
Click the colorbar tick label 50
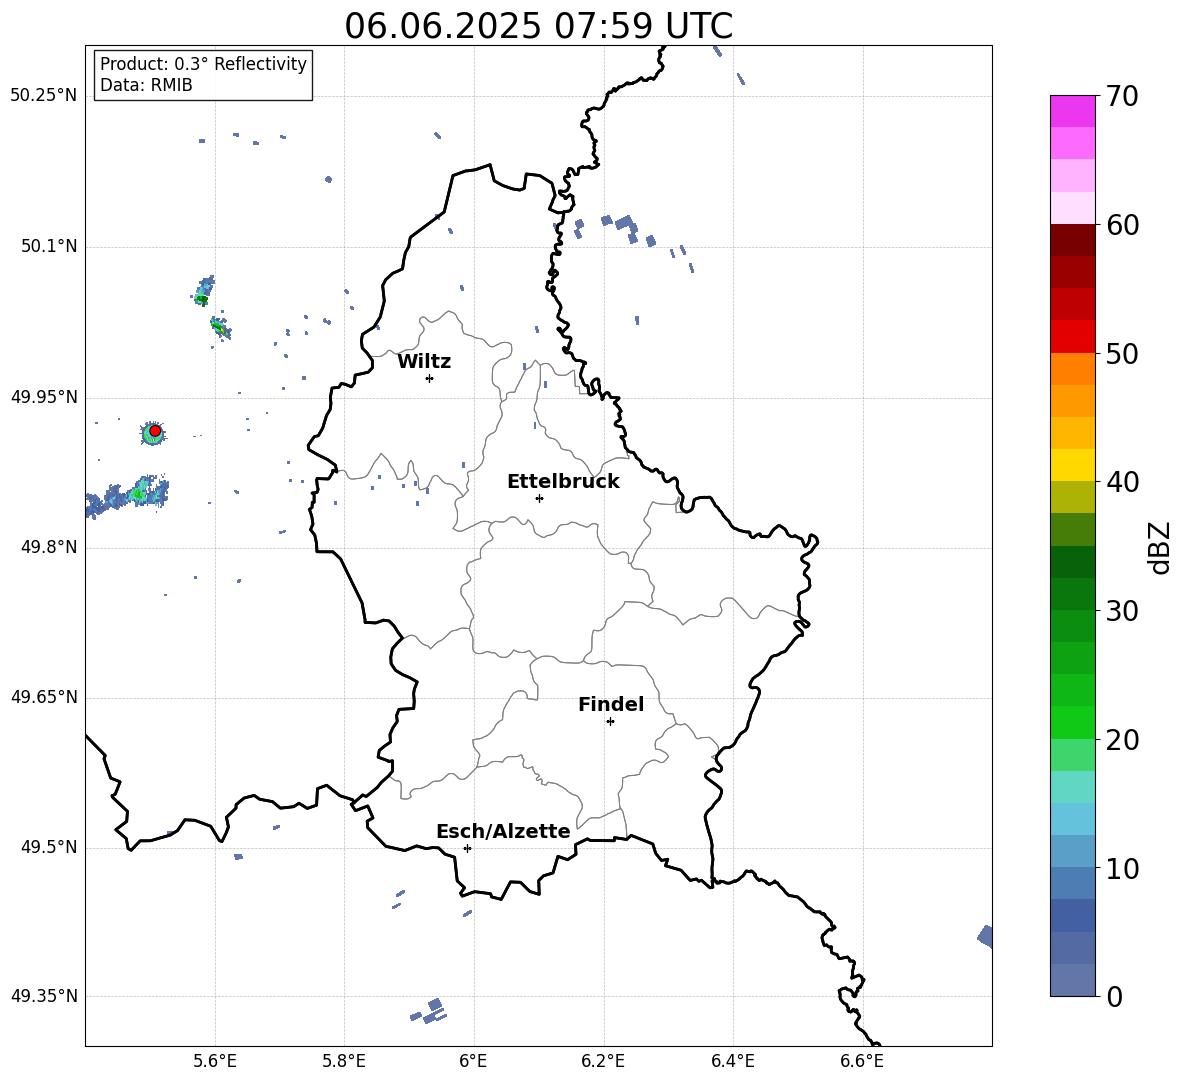point(1122,353)
